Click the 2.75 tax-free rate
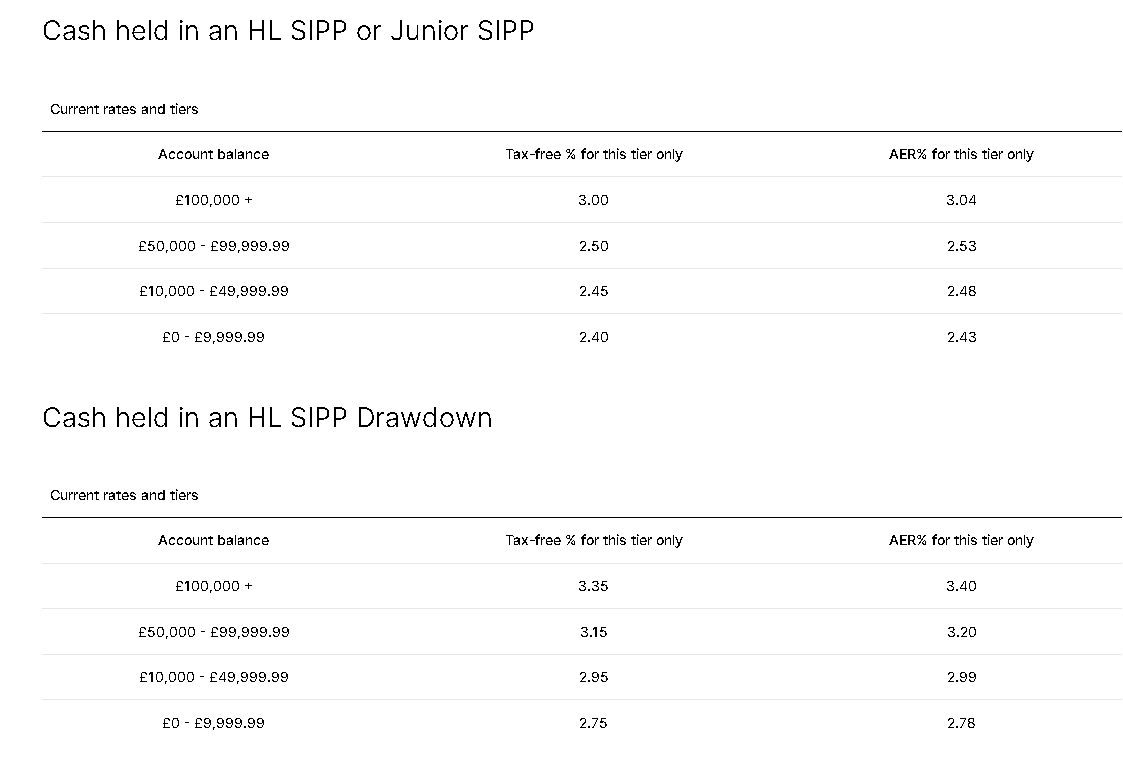The width and height of the screenshot is (1123, 774). click(593, 723)
